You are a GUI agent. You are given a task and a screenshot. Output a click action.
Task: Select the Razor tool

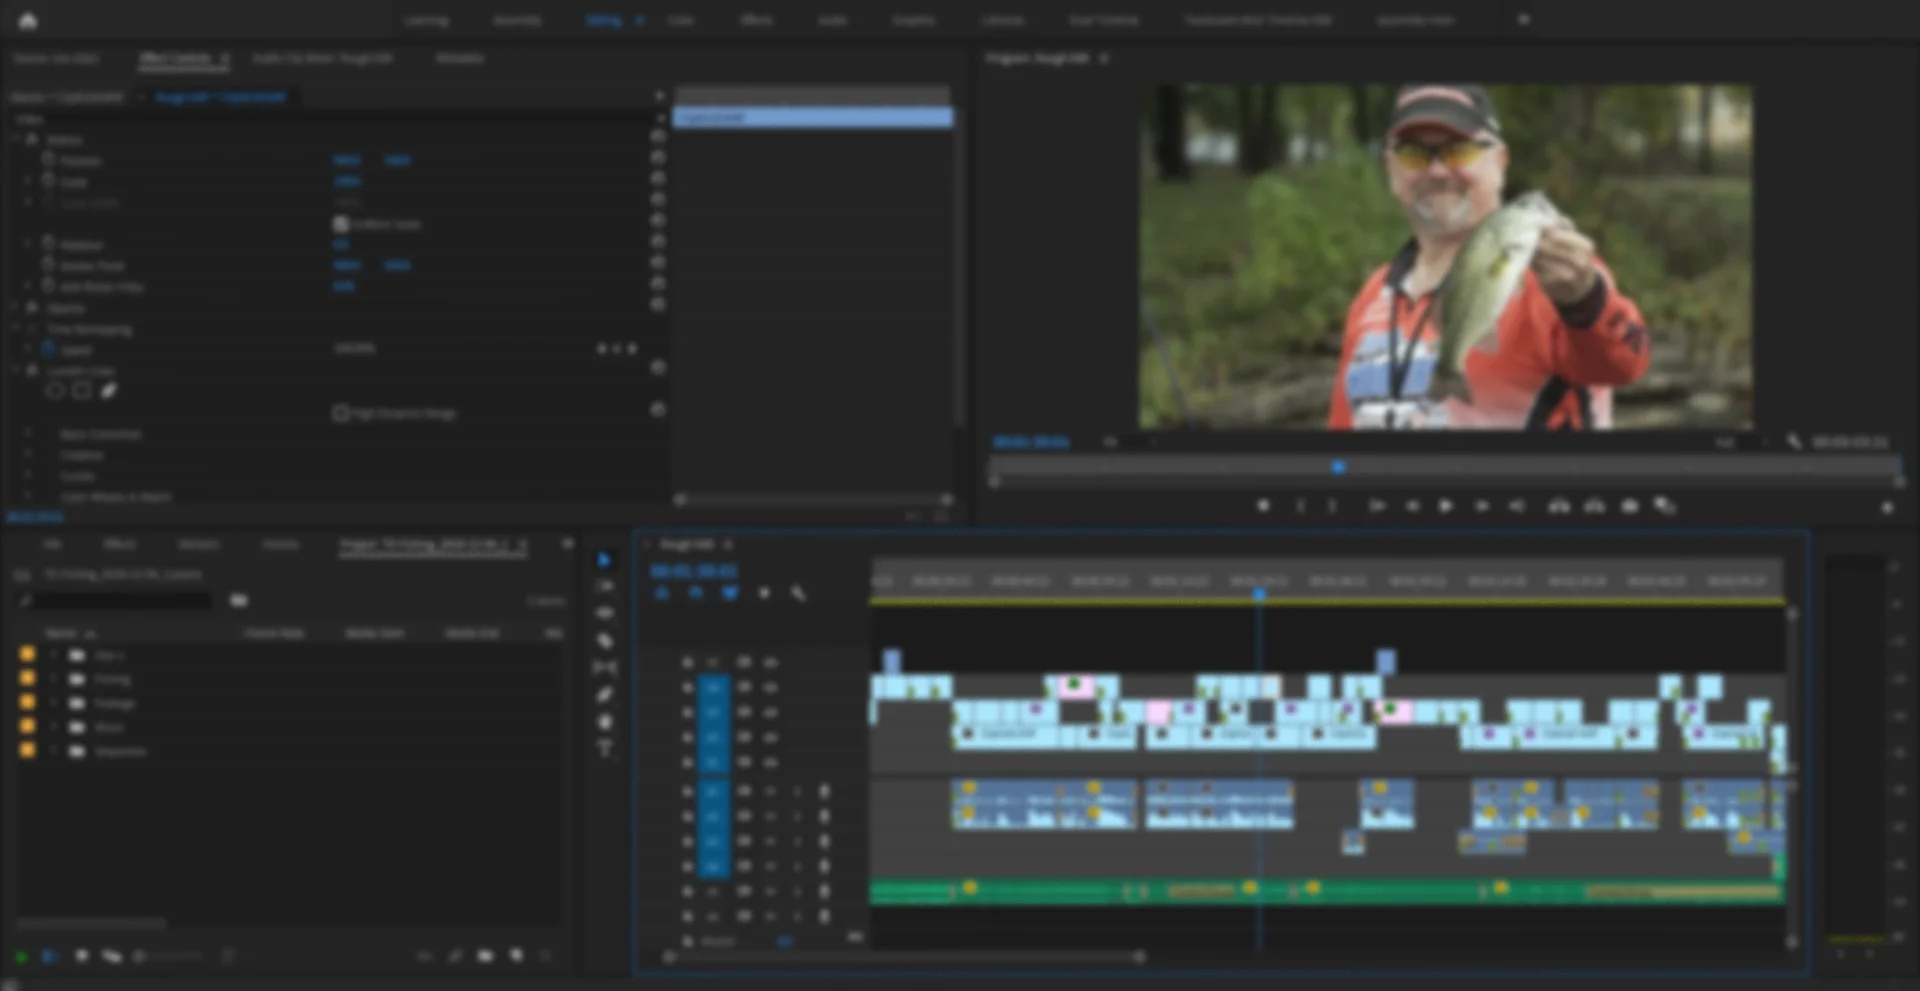pos(604,641)
